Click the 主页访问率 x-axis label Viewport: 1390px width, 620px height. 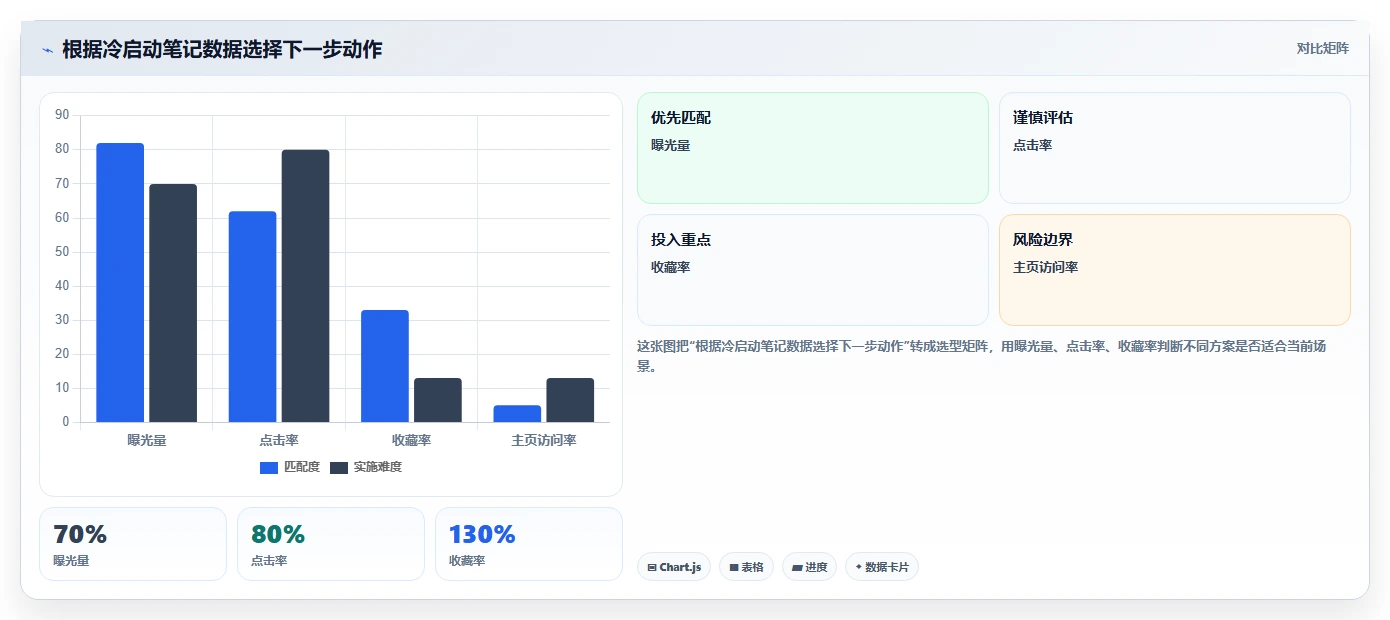(x=544, y=440)
